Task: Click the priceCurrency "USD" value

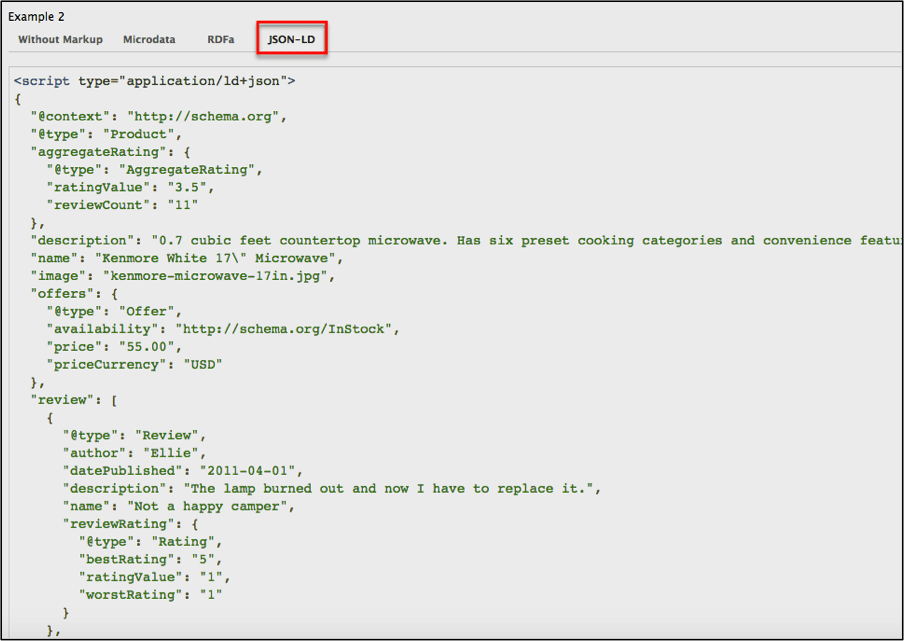Action: pyautogui.click(x=202, y=364)
